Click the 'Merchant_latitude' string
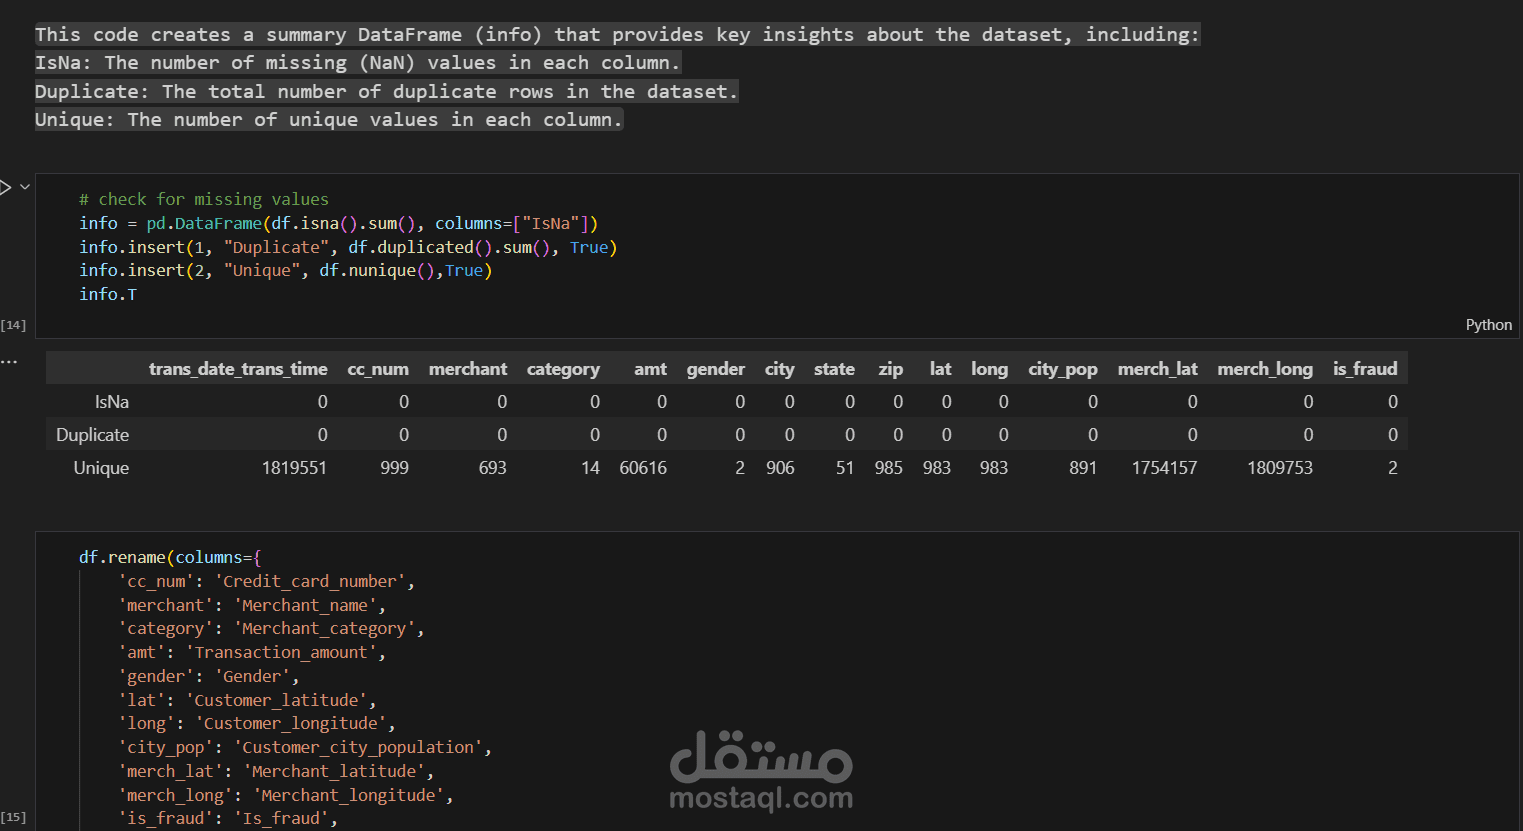The height and width of the screenshot is (831, 1523). click(334, 771)
